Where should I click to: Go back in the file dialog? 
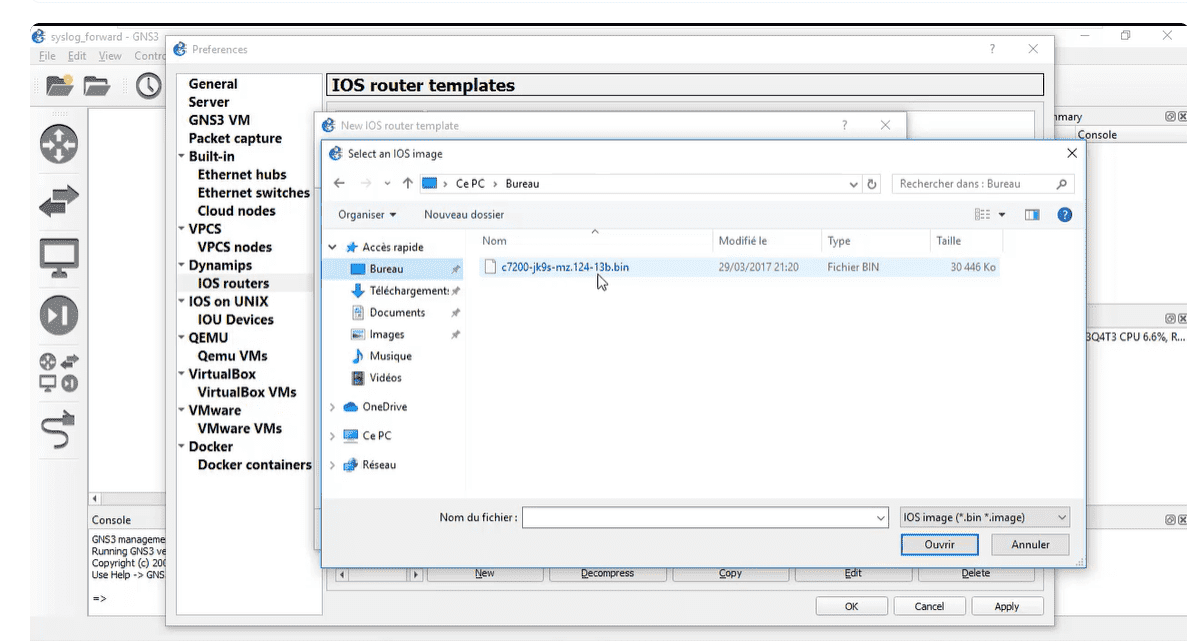point(340,183)
